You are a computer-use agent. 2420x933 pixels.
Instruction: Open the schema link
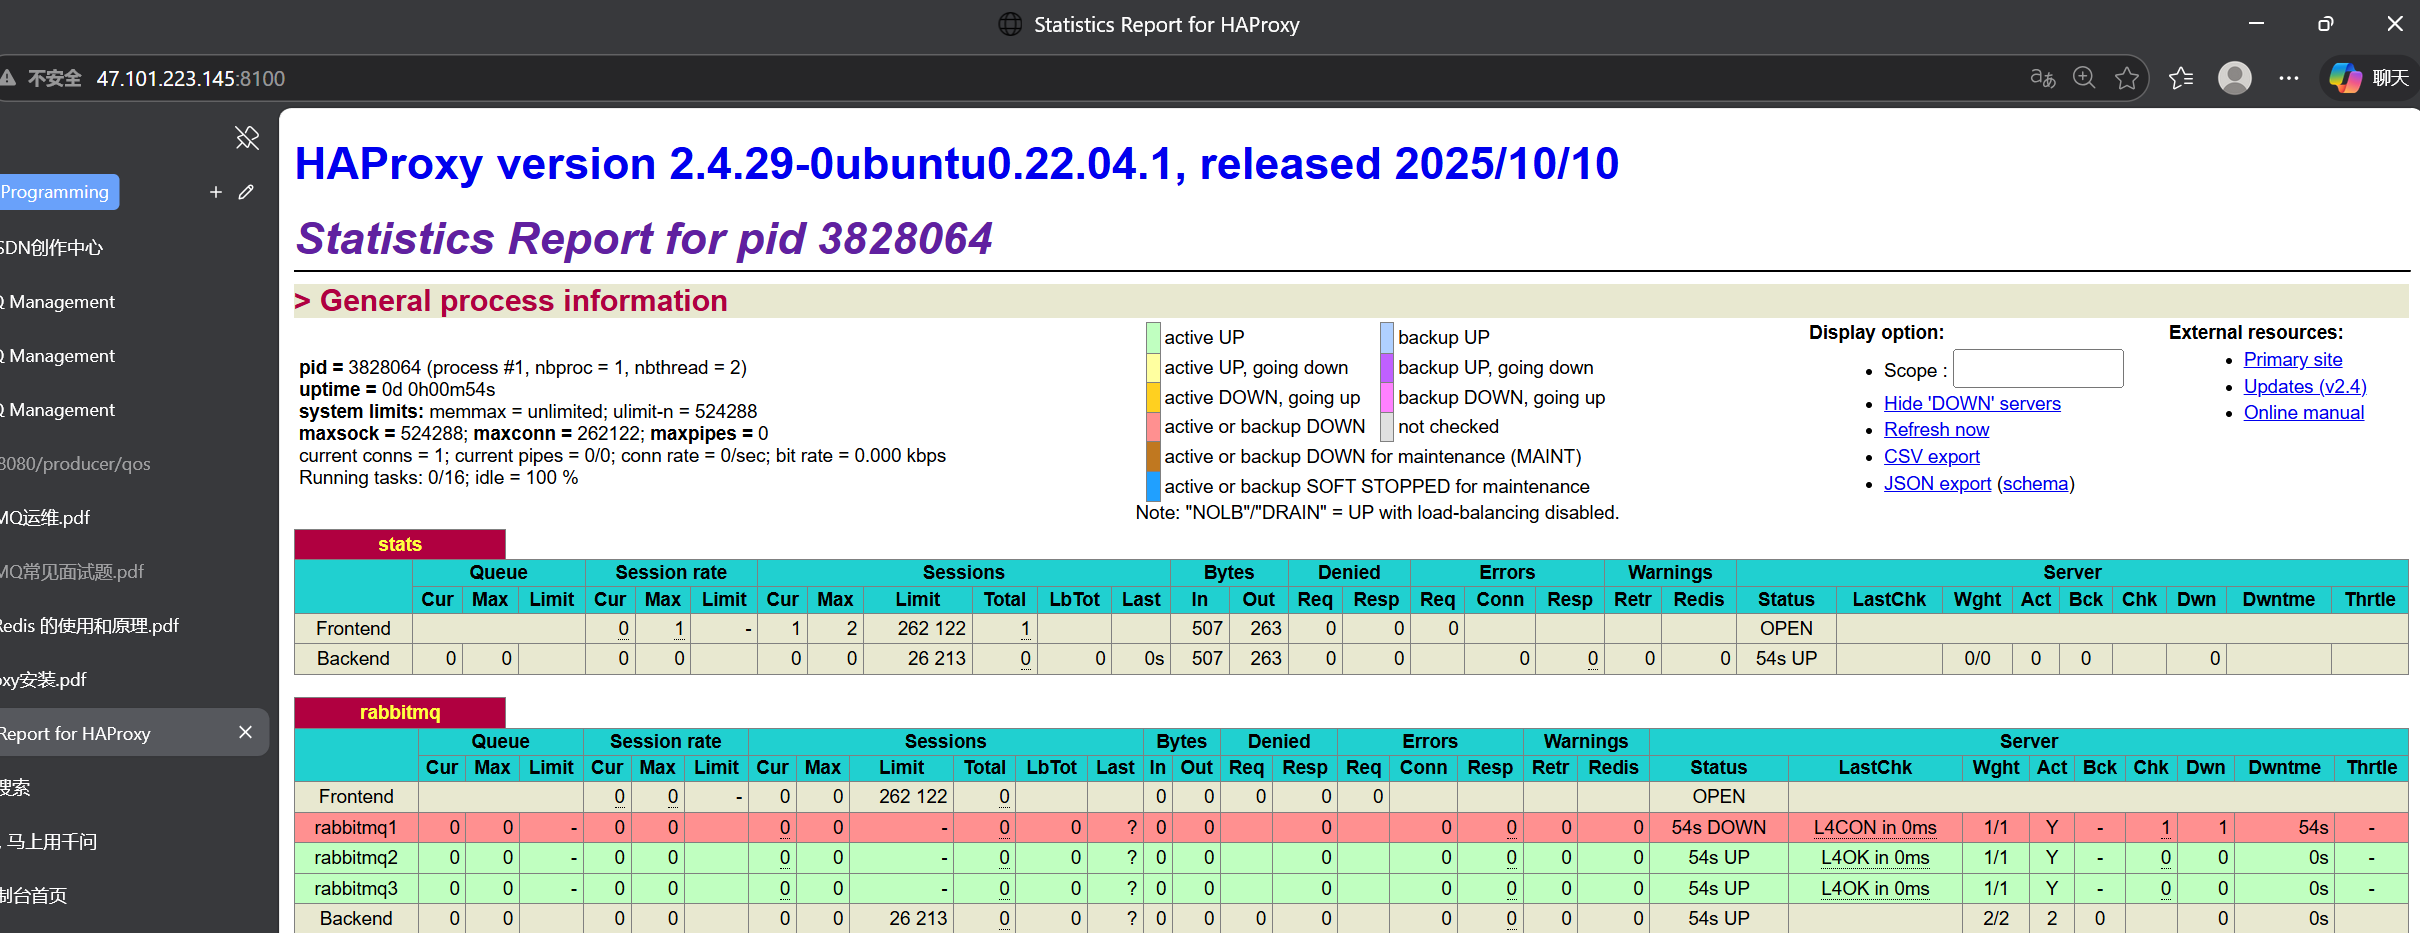click(2035, 483)
